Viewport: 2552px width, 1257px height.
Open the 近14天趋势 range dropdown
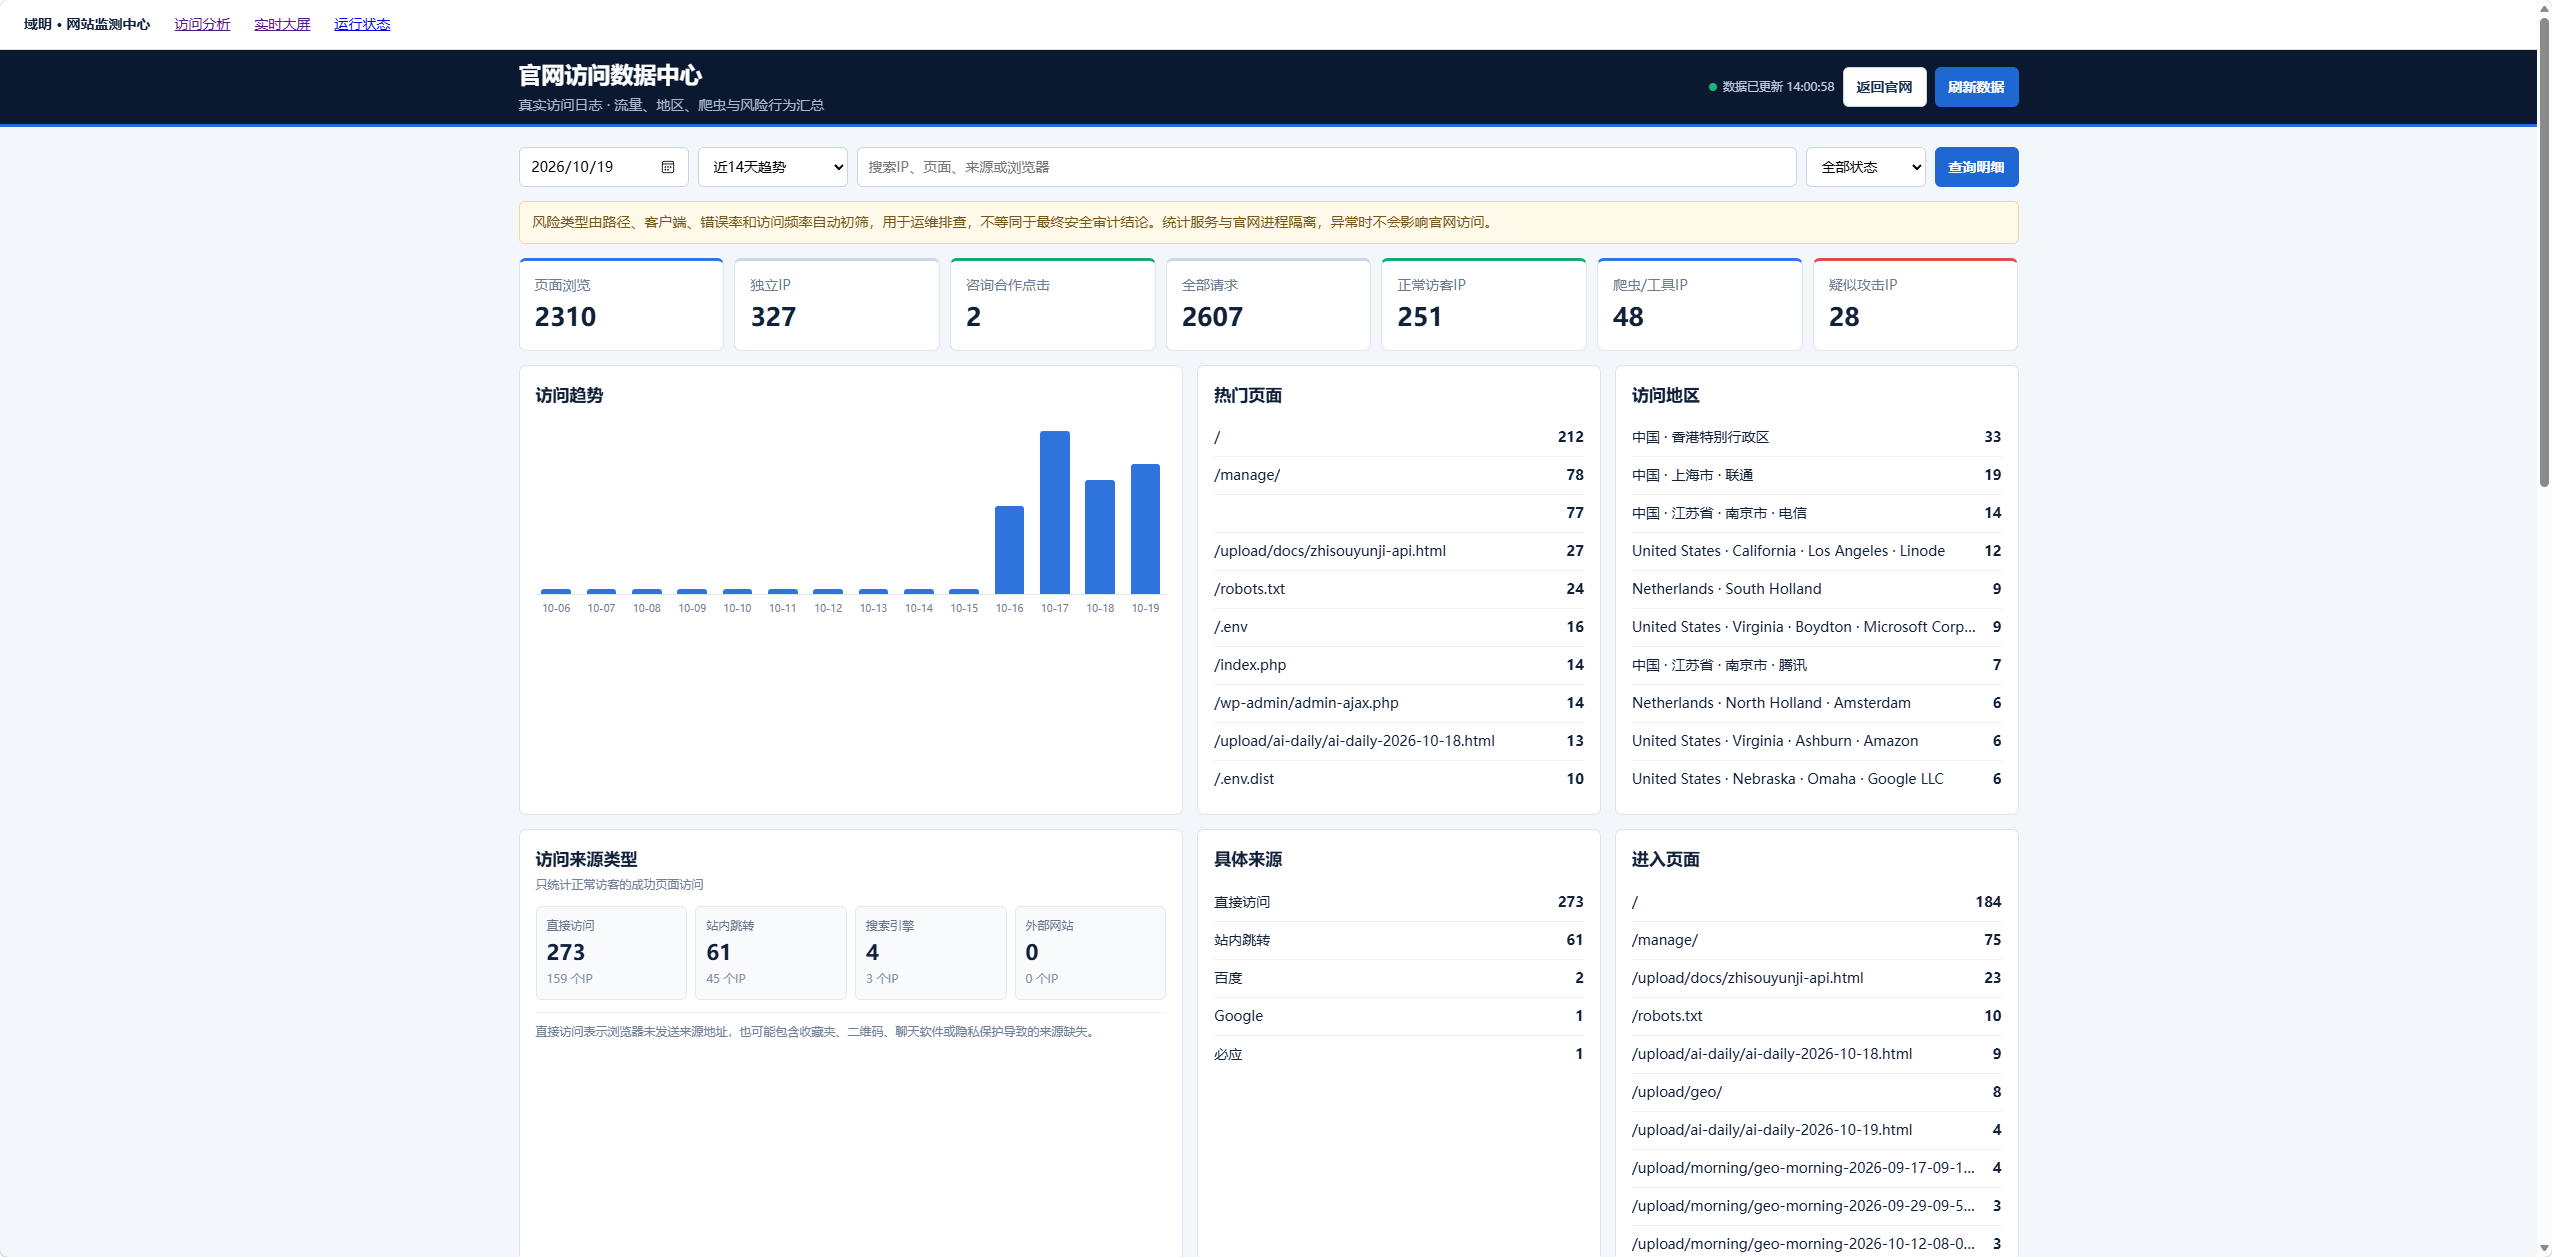773,167
